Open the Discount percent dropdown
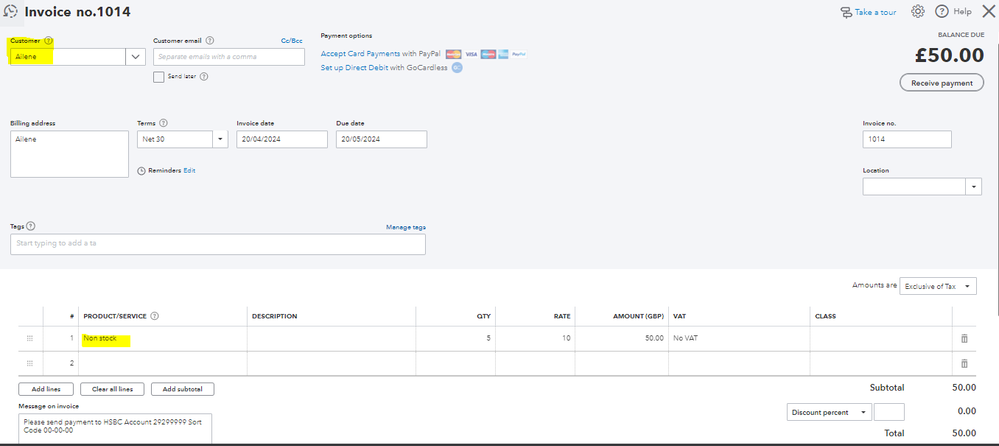Screen dimensions: 999x446 tap(829, 412)
